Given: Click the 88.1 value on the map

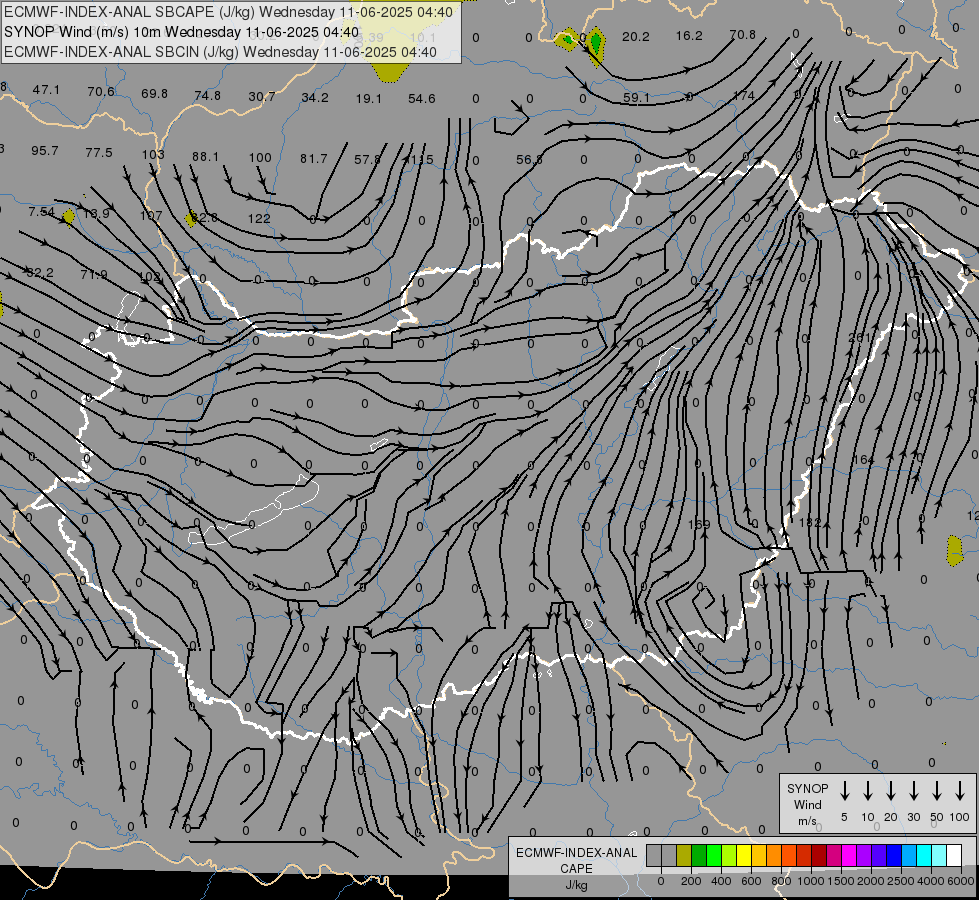Looking at the screenshot, I should click(x=205, y=157).
